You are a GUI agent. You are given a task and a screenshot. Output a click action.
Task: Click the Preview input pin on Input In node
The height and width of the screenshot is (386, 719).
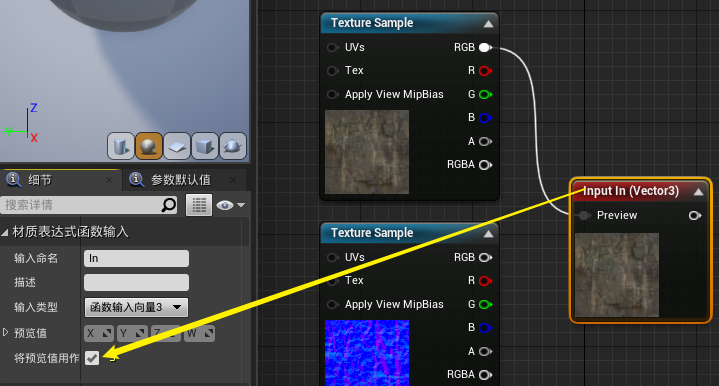point(584,215)
